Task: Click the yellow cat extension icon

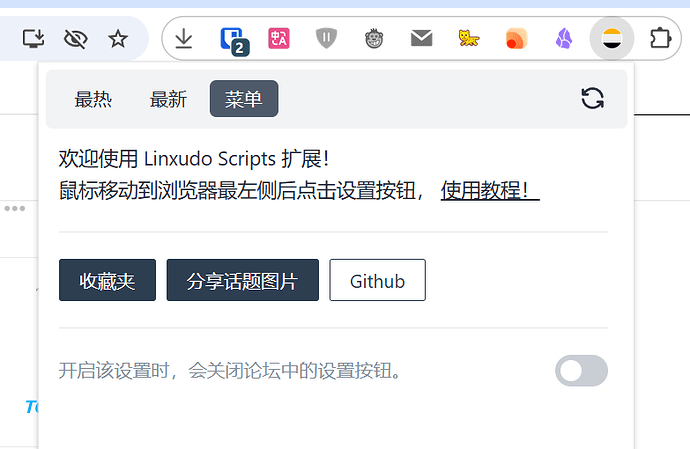Action: click(x=469, y=38)
